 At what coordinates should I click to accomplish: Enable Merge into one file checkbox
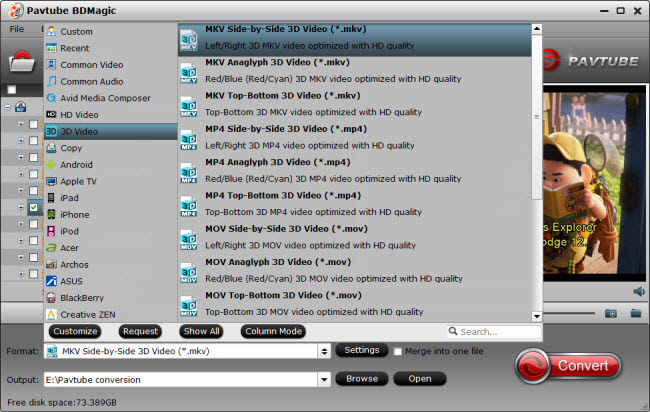click(x=398, y=351)
